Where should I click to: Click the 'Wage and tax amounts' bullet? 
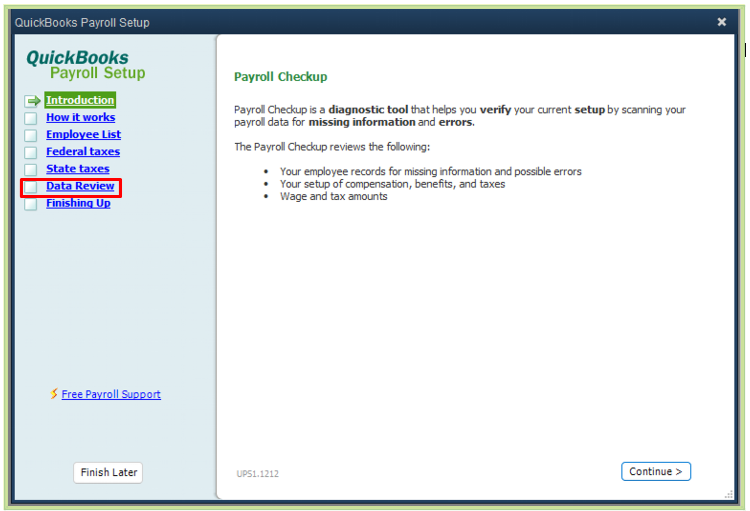click(333, 197)
